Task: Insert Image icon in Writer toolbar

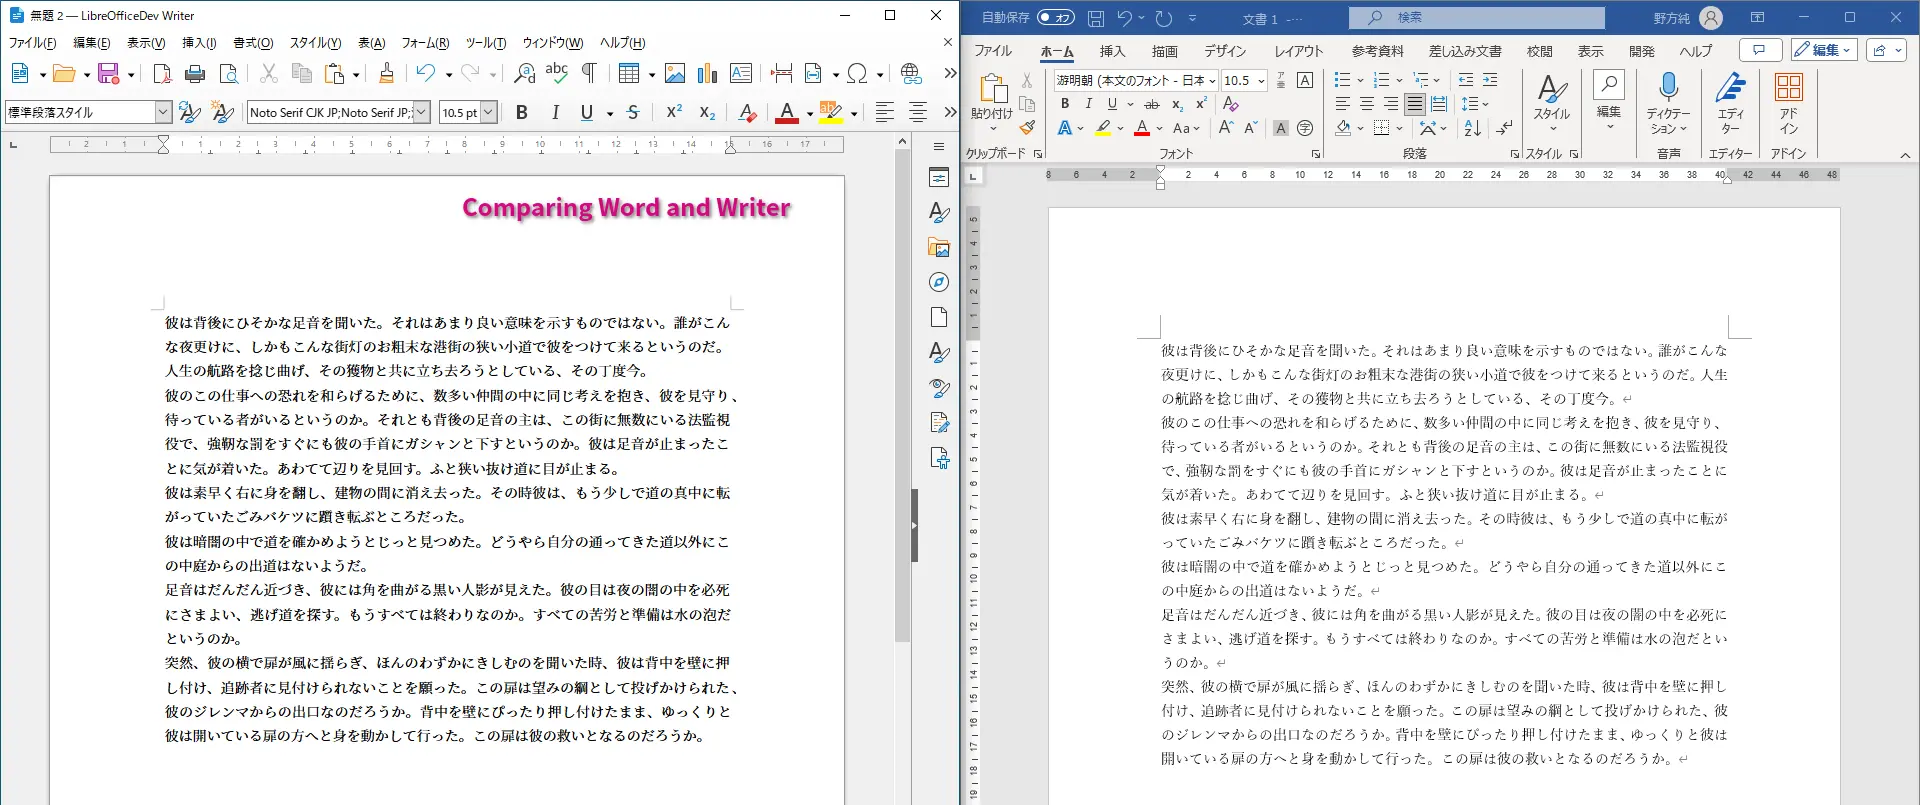Action: coord(675,73)
